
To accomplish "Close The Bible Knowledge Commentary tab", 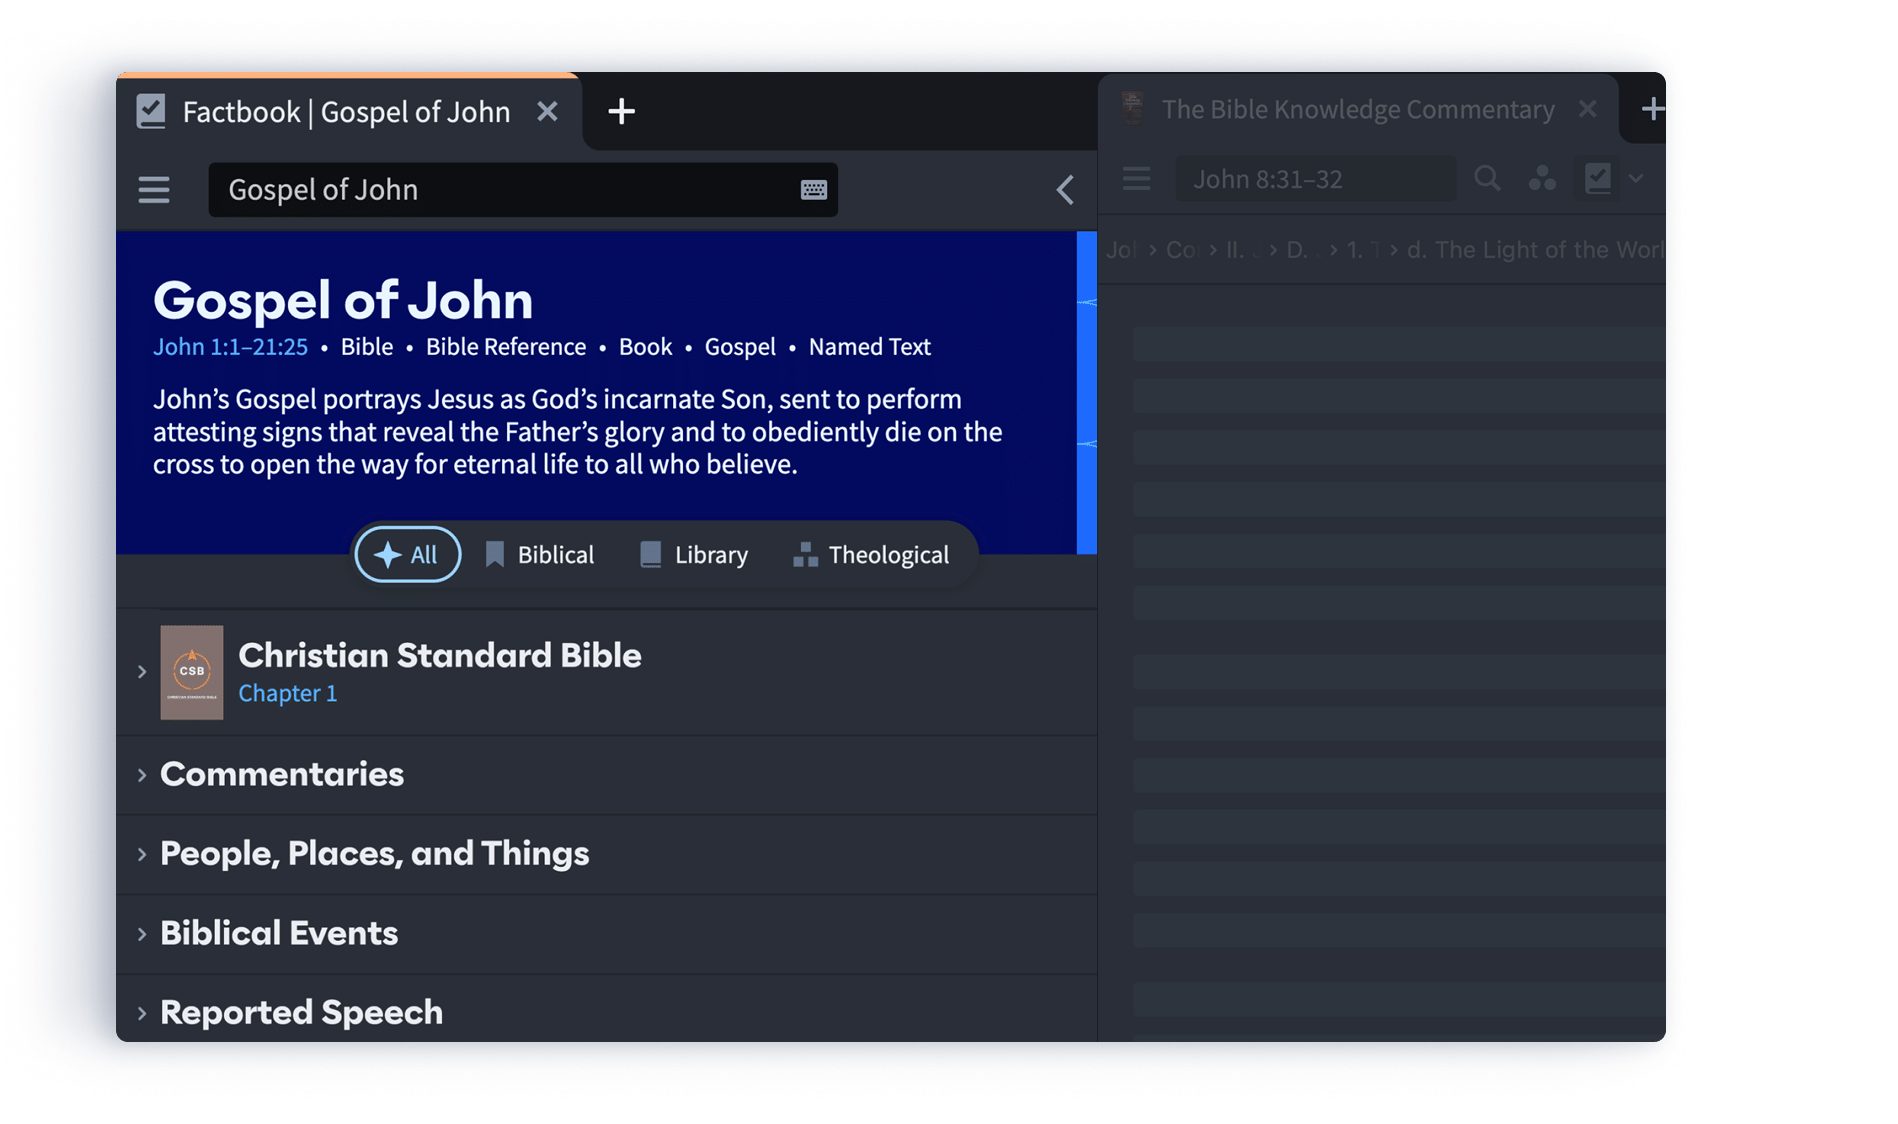I will 1587,109.
